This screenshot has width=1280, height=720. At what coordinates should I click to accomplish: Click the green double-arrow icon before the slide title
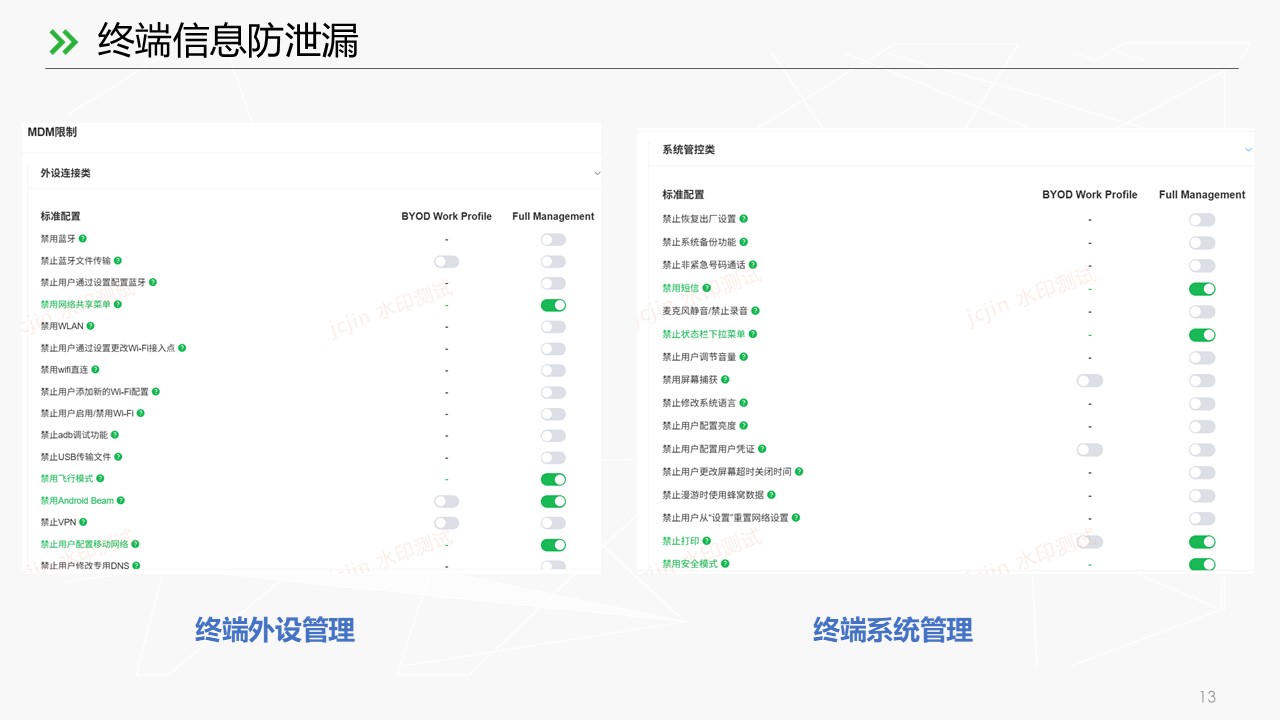click(63, 42)
